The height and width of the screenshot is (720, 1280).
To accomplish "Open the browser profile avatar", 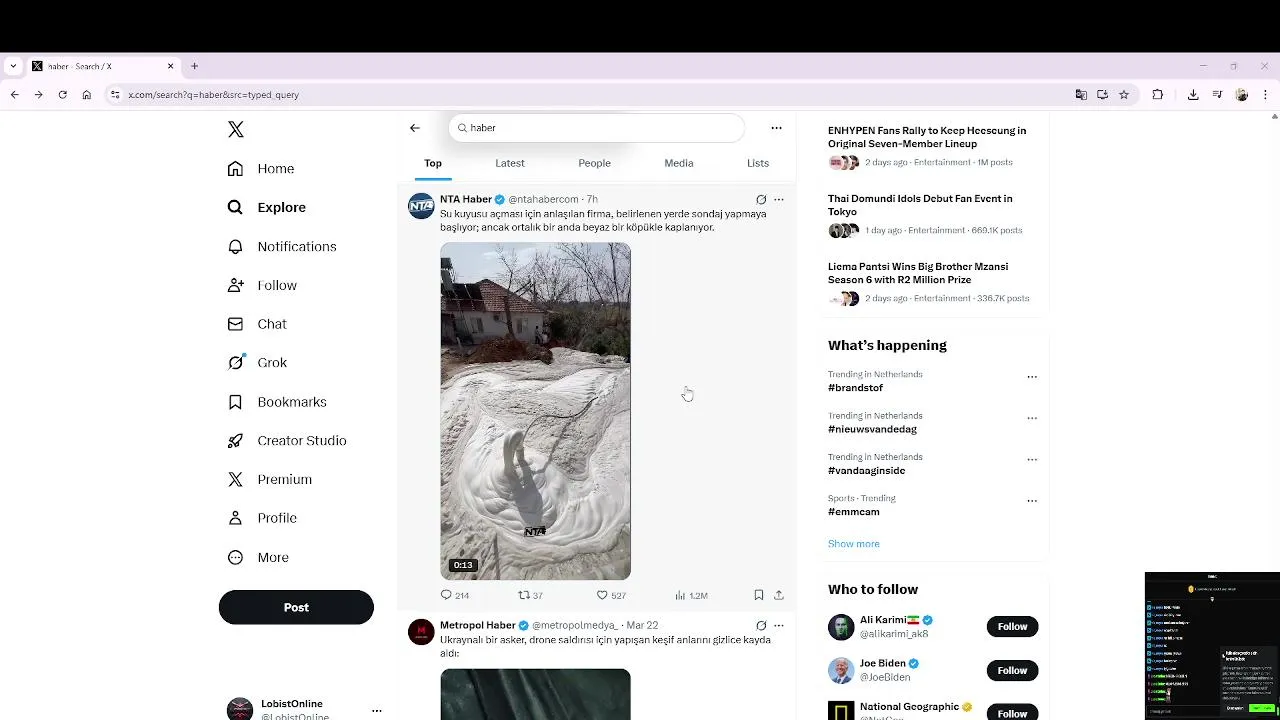I will (1242, 95).
